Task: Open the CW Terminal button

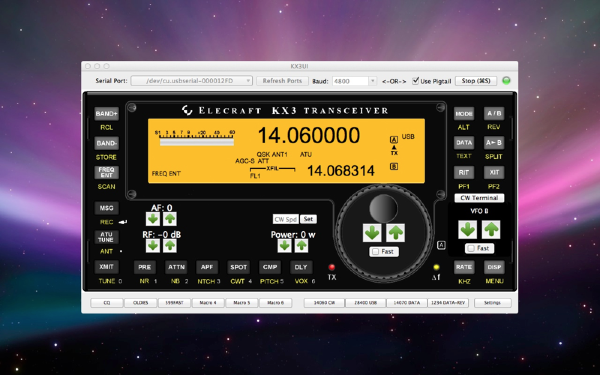Action: pyautogui.click(x=479, y=198)
